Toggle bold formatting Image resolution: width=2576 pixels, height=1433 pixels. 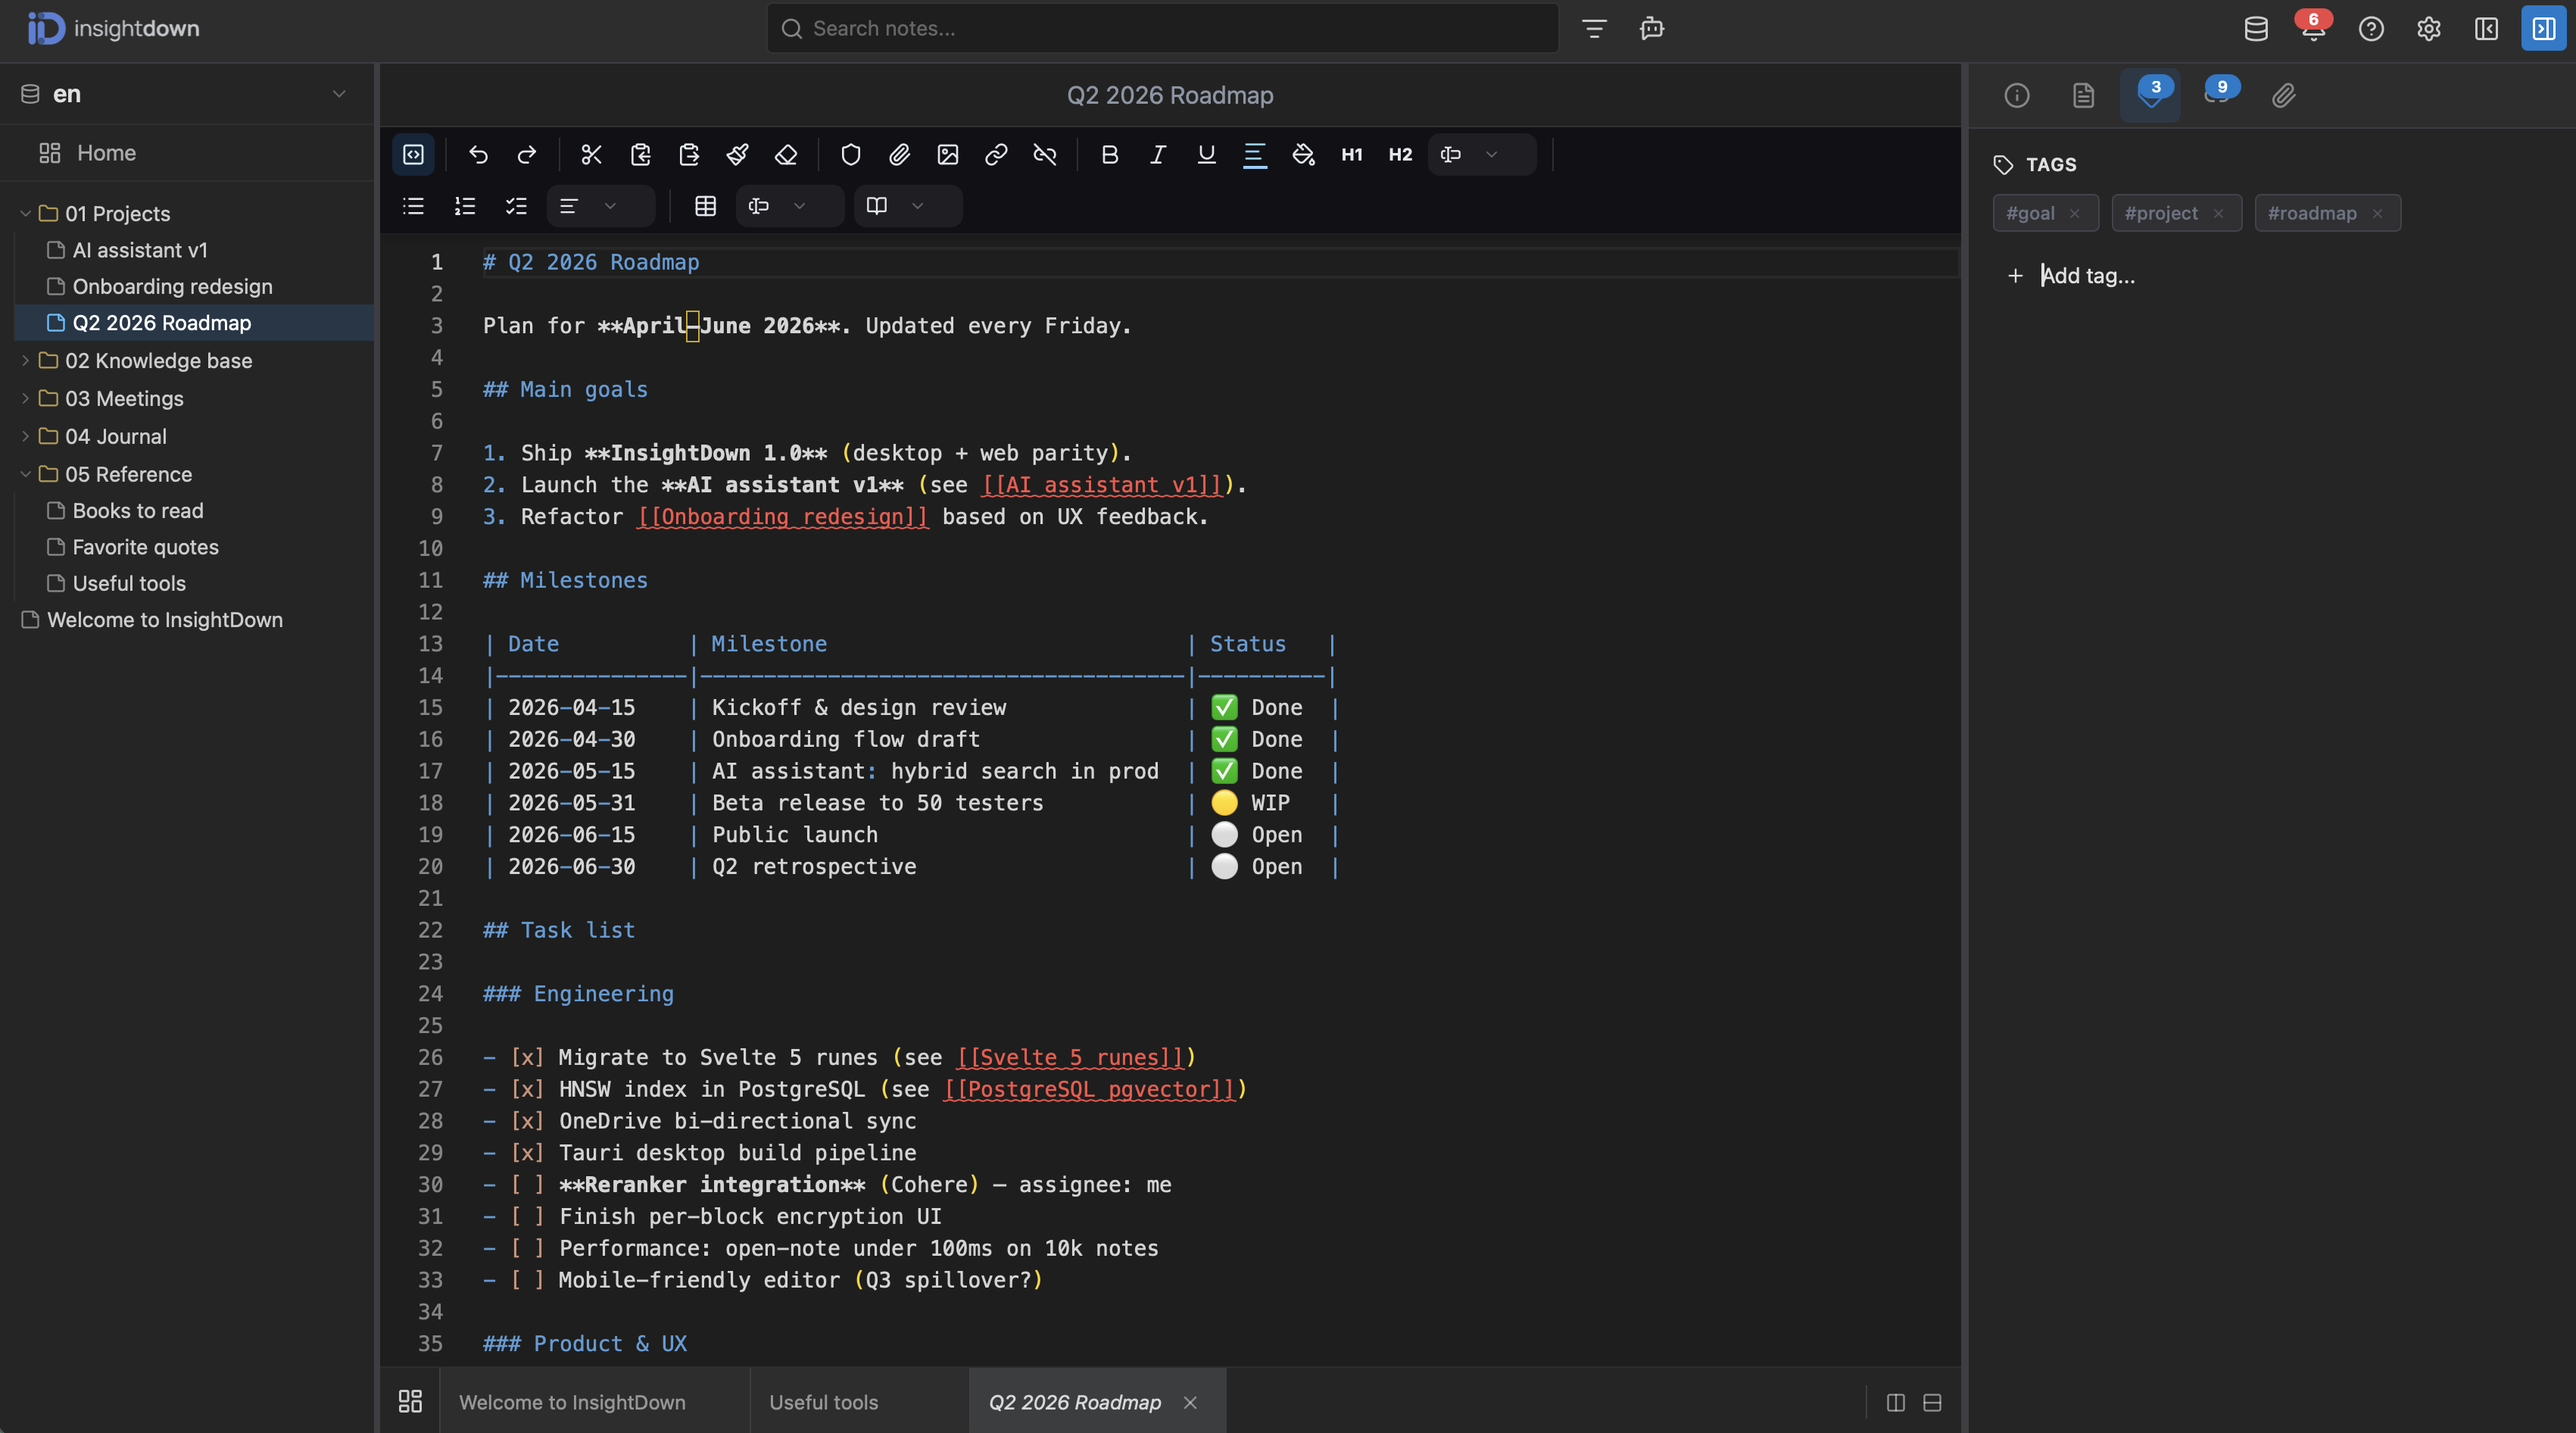(x=1109, y=154)
